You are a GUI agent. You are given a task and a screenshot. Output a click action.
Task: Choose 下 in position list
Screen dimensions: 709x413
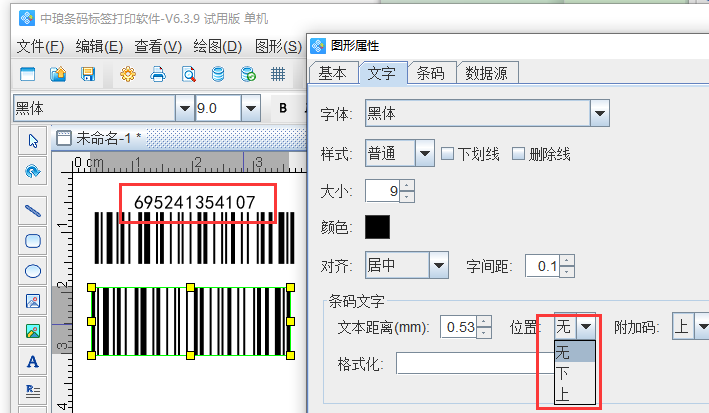(x=575, y=373)
